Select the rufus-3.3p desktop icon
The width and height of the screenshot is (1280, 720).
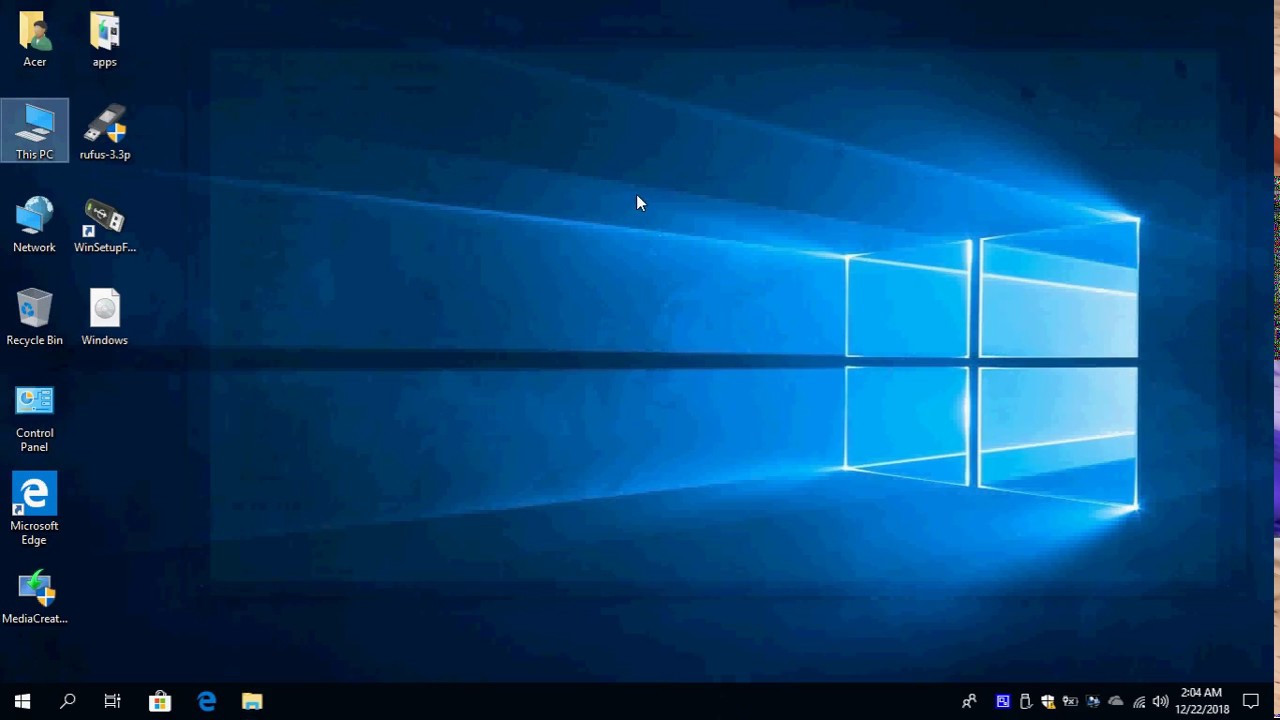click(105, 131)
